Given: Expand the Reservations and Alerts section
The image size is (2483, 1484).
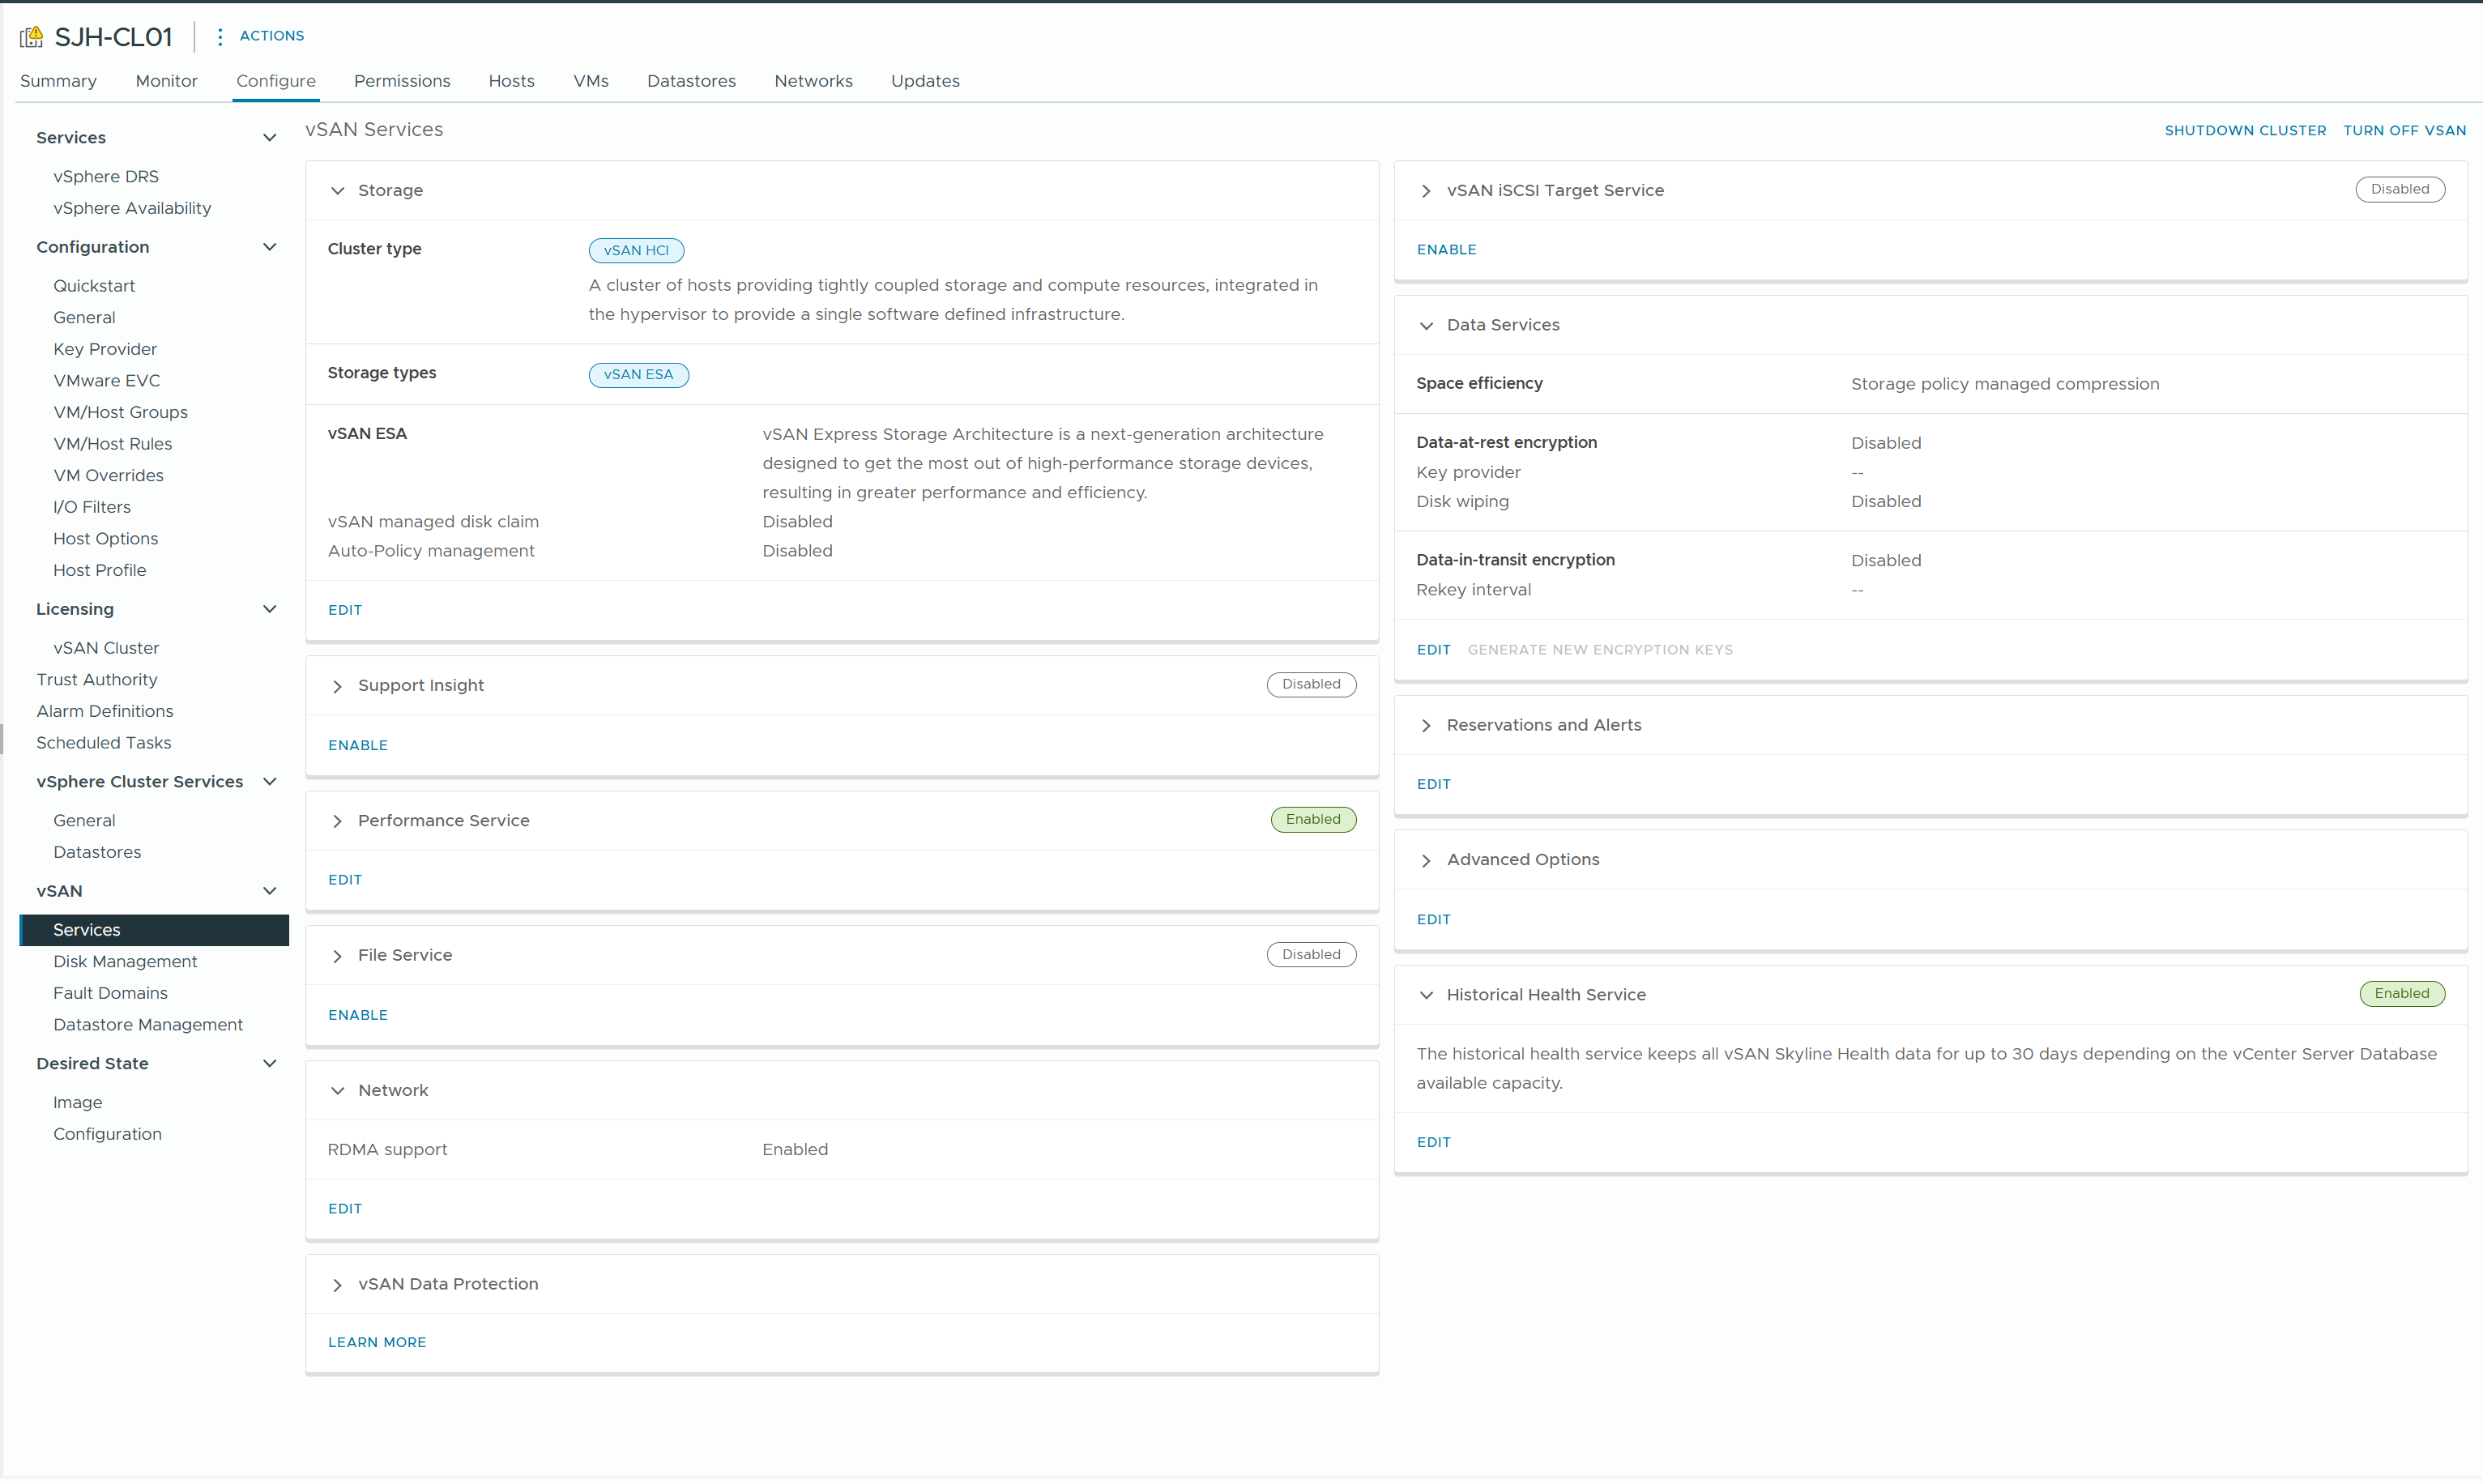Looking at the screenshot, I should tap(1425, 726).
